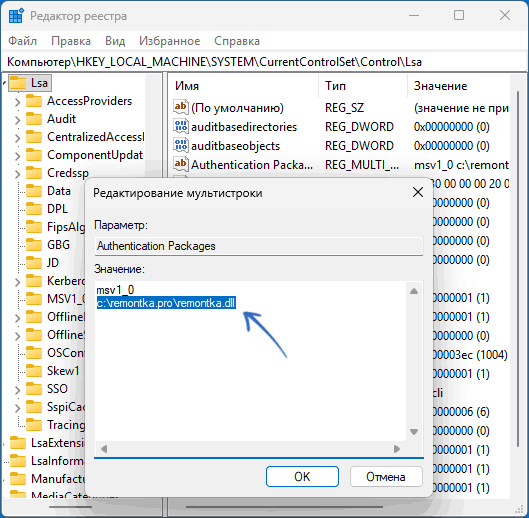Image resolution: width=529 pixels, height=518 pixels.
Task: Expand the SspiCache key node
Action: (x=18, y=408)
